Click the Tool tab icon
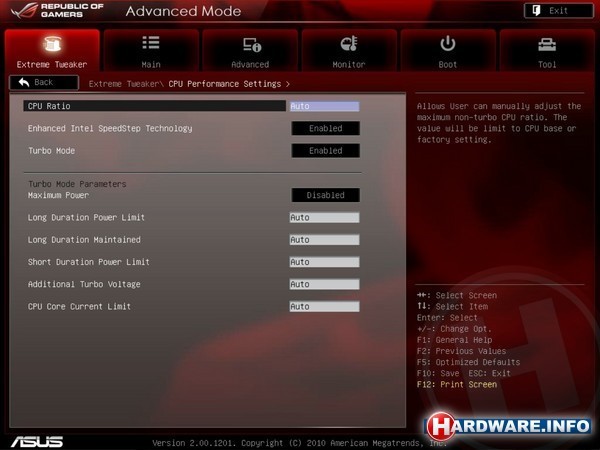This screenshot has width=600, height=450. tap(547, 45)
